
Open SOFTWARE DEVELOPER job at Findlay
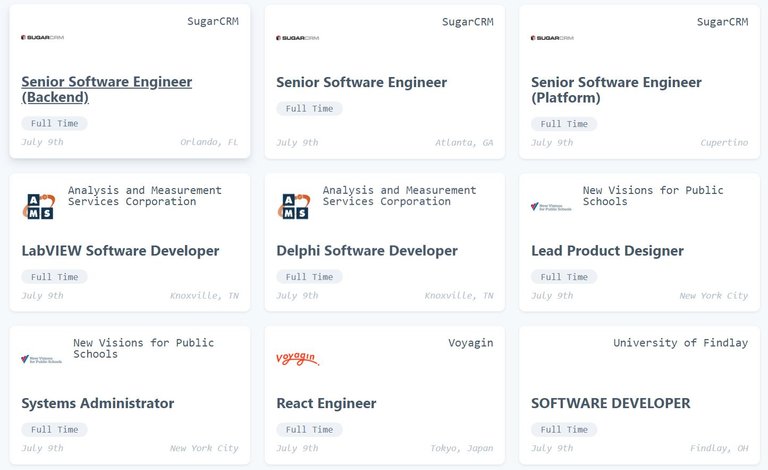point(611,403)
